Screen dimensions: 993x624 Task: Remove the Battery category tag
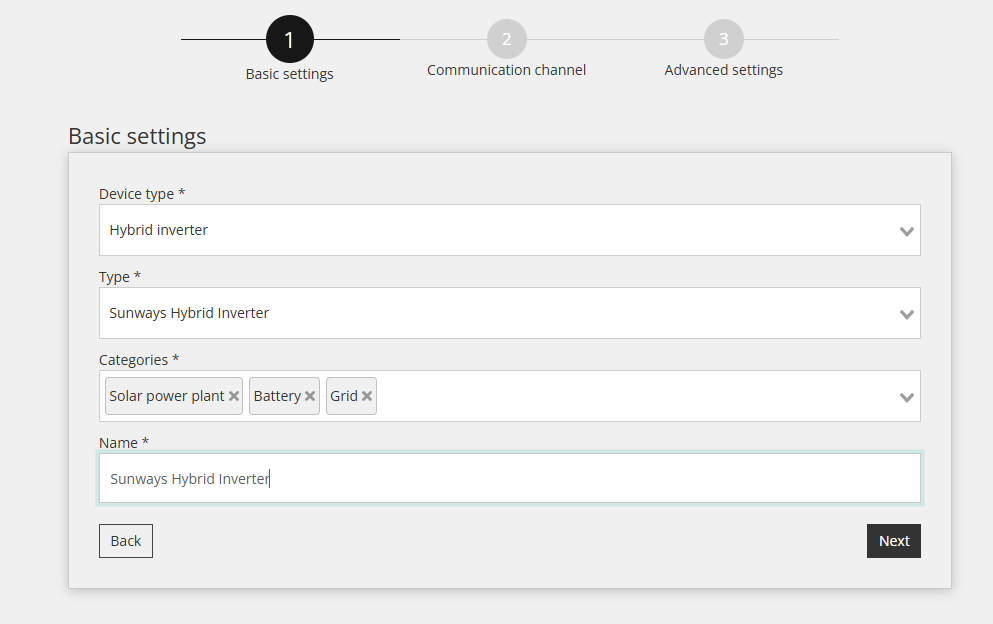click(x=310, y=396)
